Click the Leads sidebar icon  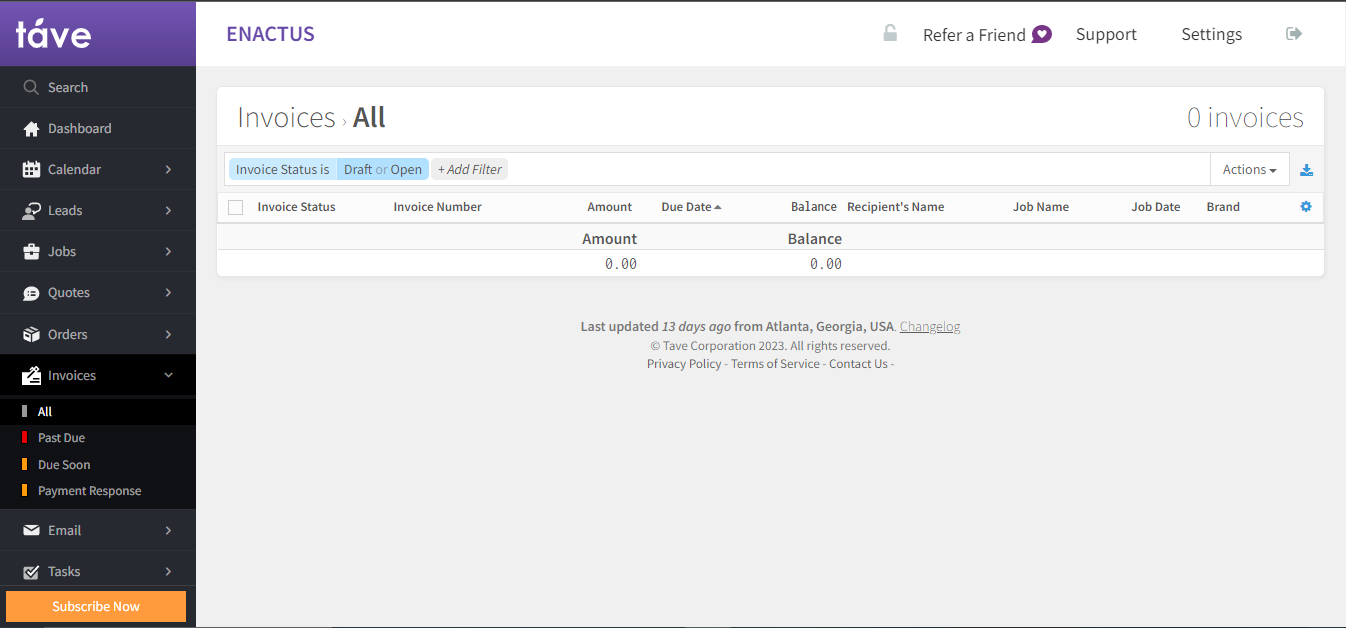click(30, 210)
